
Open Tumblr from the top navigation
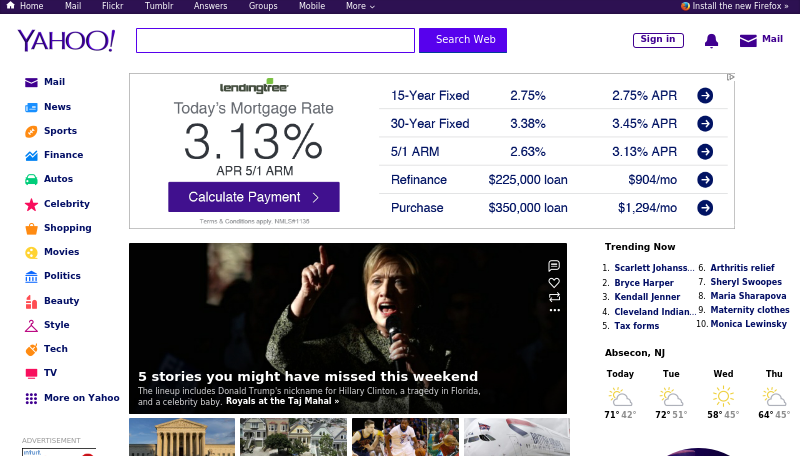pyautogui.click(x=159, y=6)
